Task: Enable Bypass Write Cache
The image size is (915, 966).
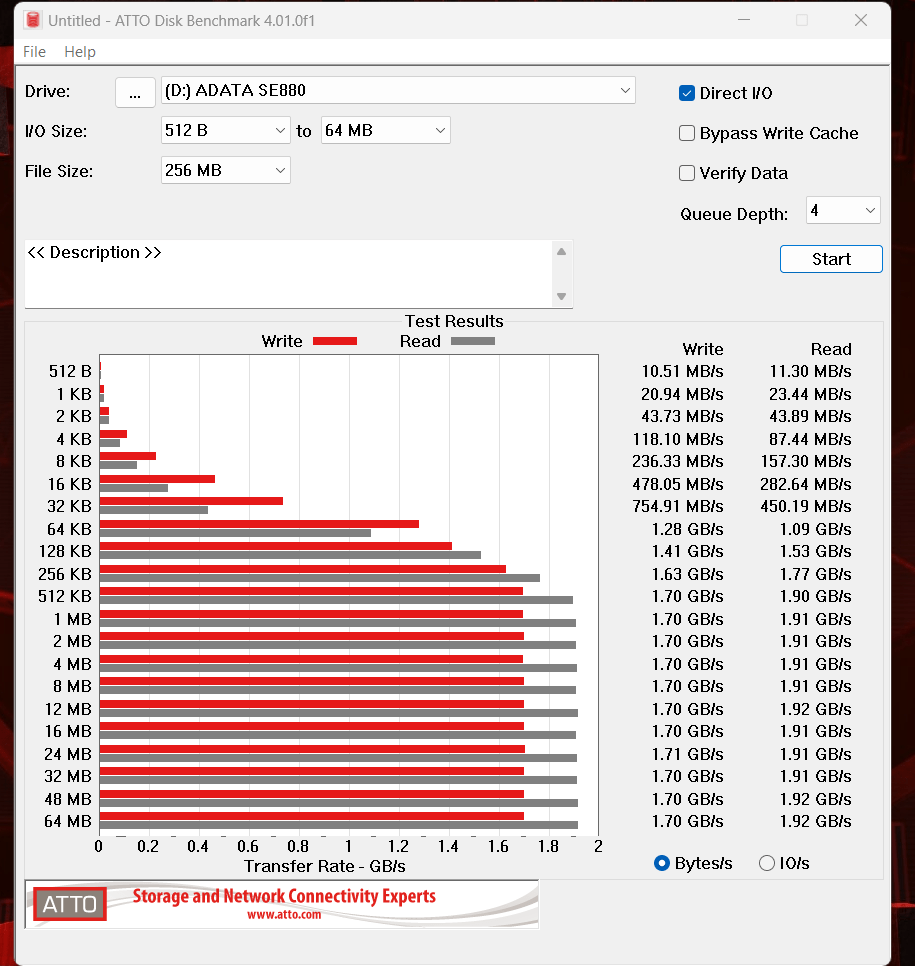Action: click(x=687, y=133)
